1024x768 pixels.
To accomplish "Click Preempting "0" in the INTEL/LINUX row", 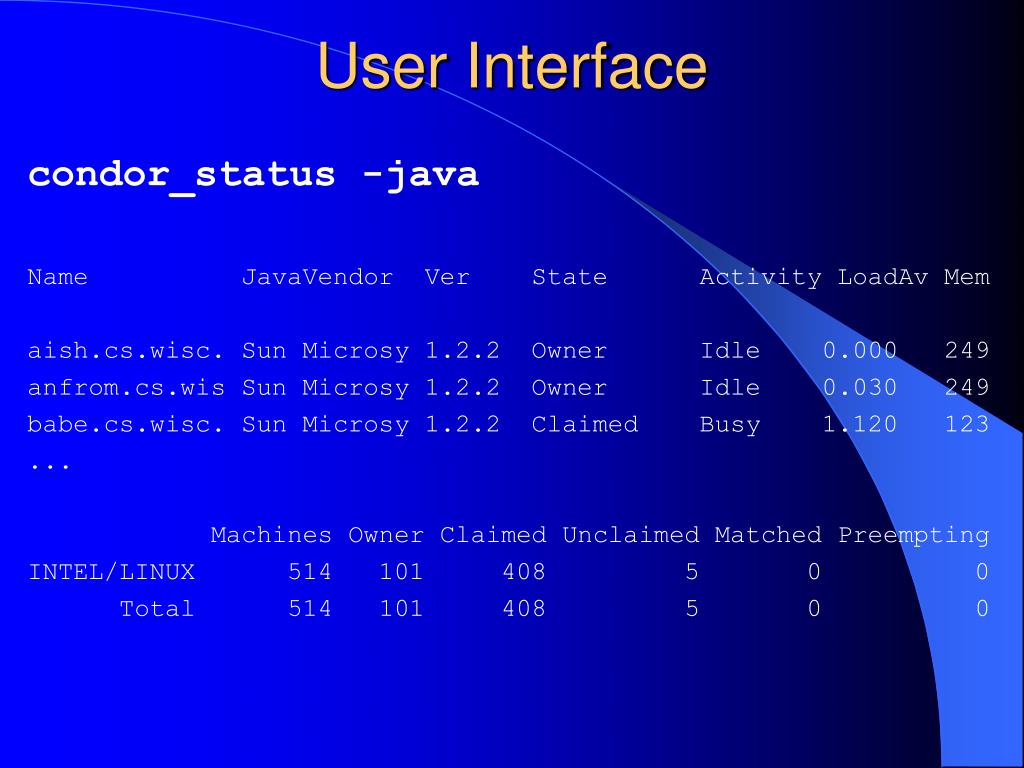I will 982,572.
